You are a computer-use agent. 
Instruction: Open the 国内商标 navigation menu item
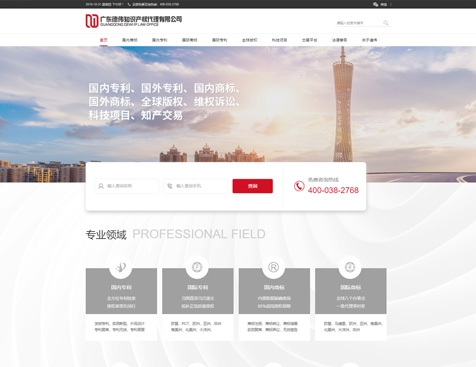coord(130,40)
